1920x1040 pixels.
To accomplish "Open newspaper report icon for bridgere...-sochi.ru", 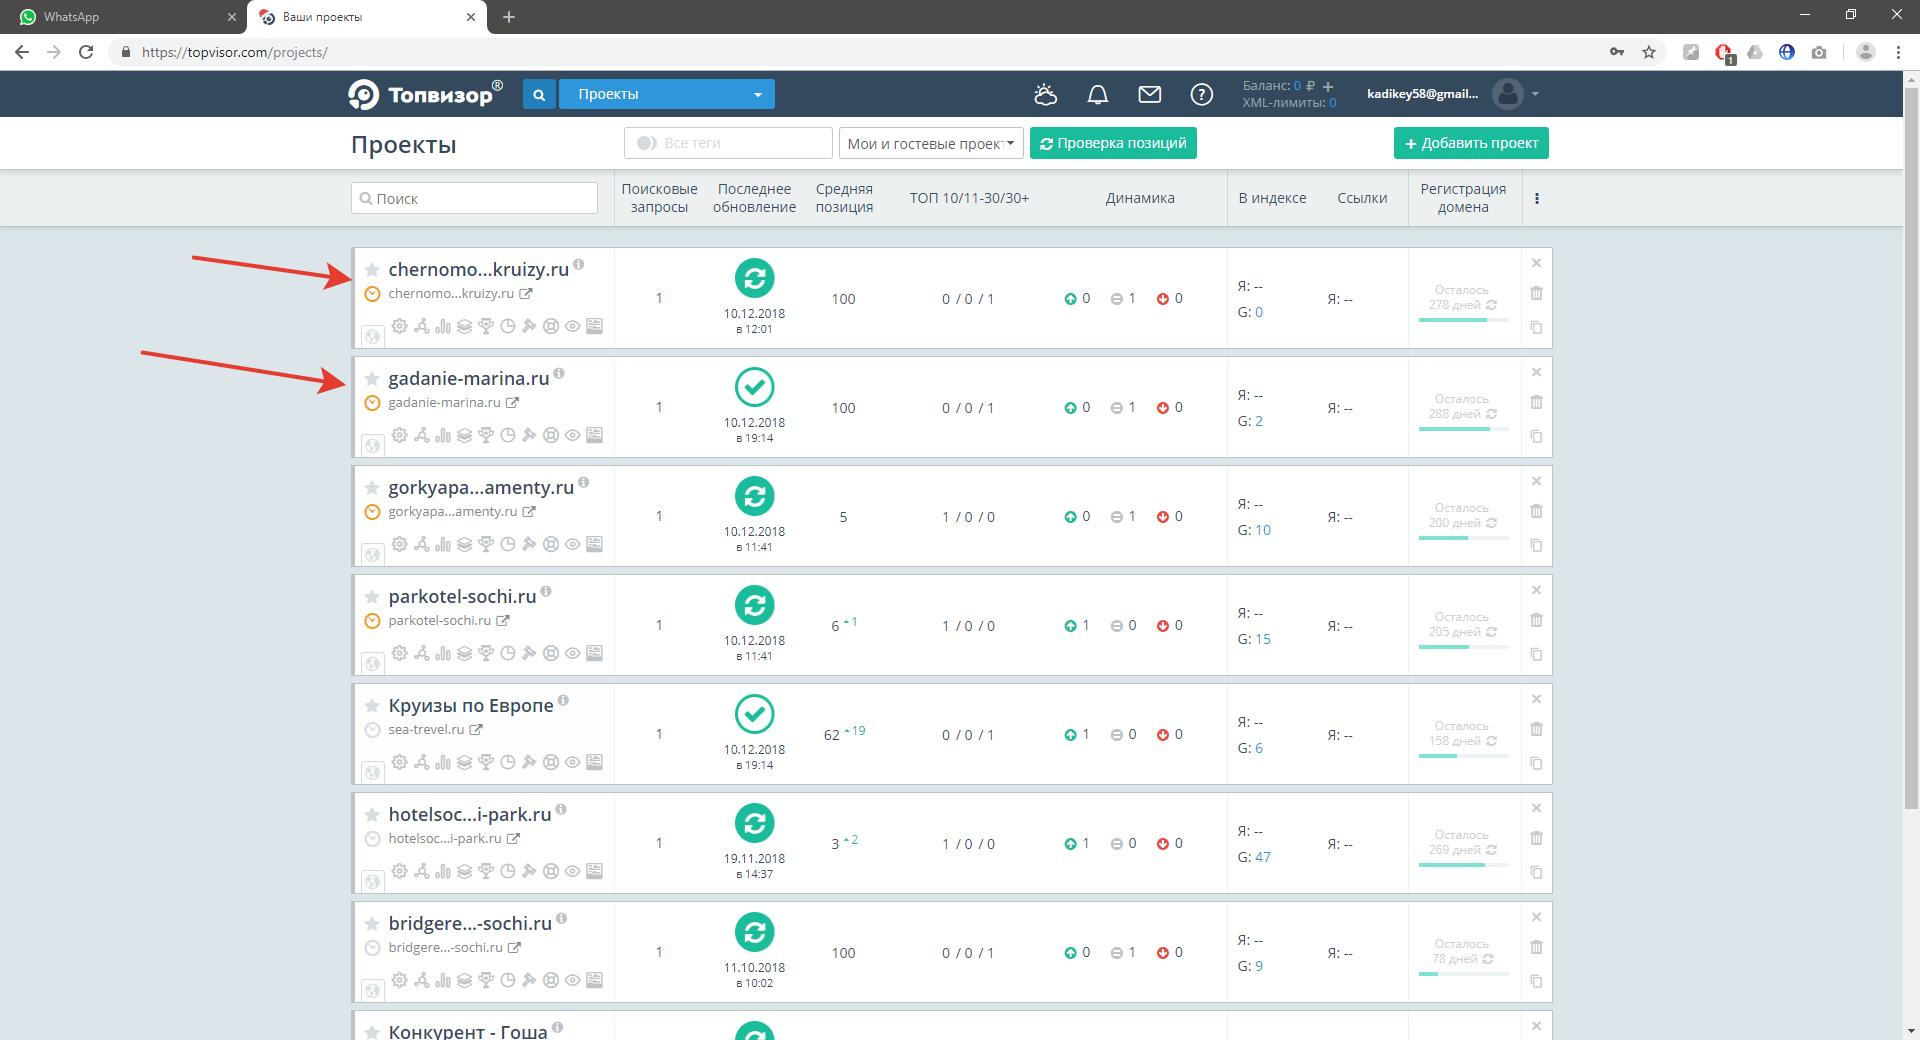I will click(594, 980).
